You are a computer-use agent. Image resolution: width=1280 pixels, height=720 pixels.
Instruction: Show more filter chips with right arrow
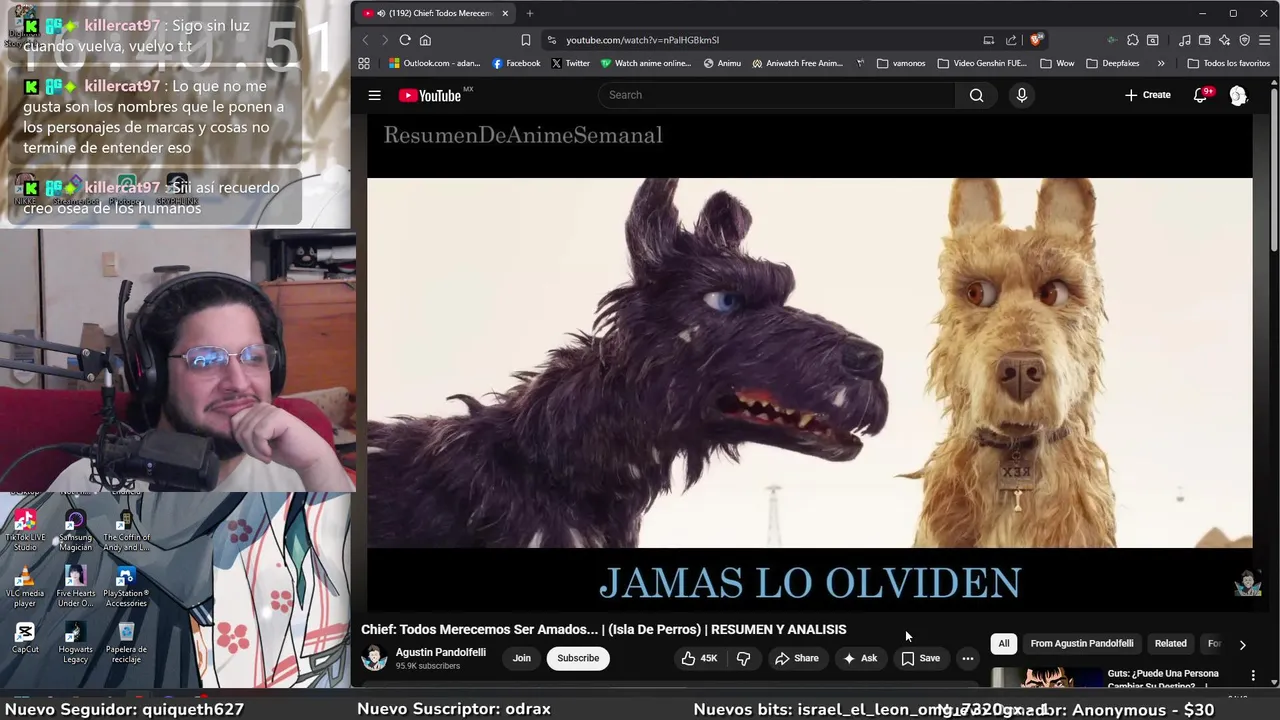[1242, 645]
